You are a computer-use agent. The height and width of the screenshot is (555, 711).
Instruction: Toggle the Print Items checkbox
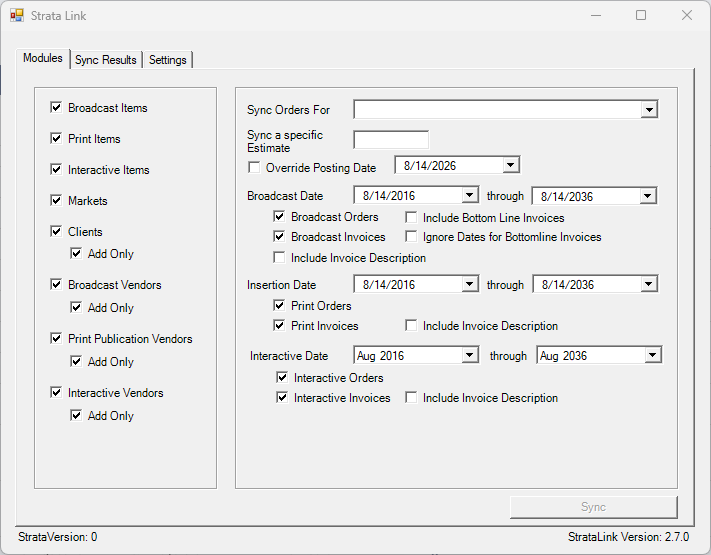click(56, 138)
